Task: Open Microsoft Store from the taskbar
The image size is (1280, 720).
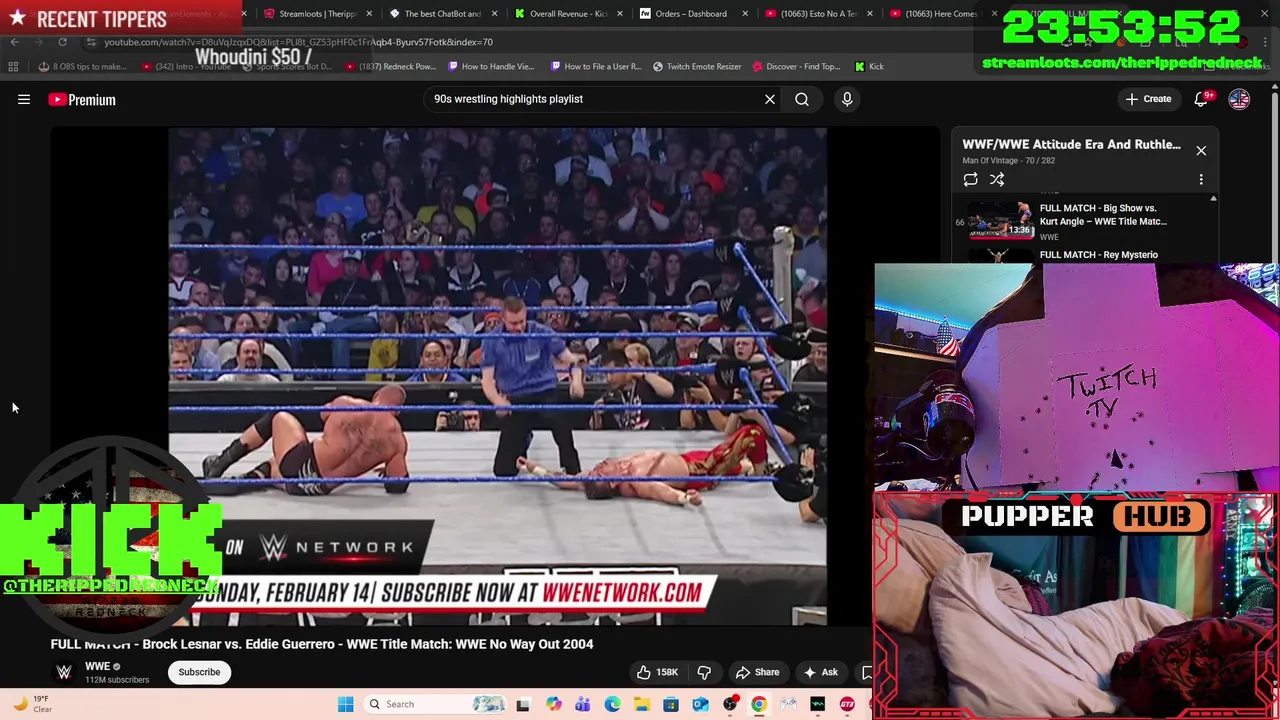Action: click(x=671, y=704)
